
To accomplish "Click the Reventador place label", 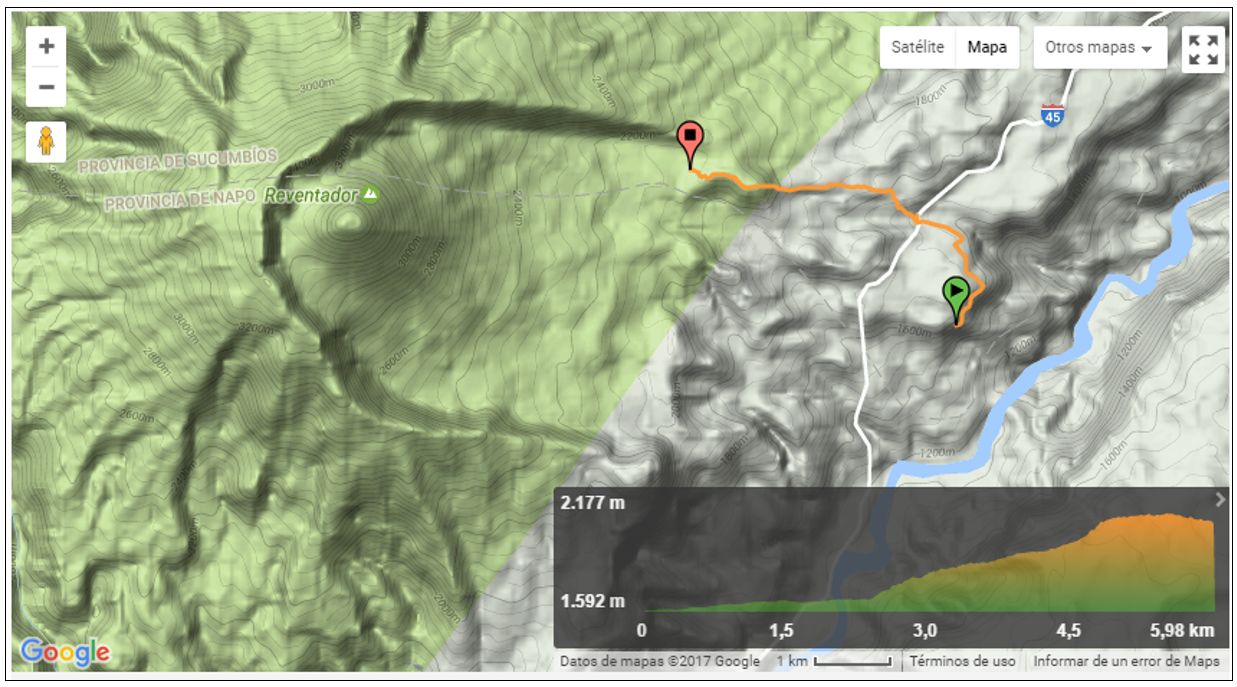I will tap(312, 195).
